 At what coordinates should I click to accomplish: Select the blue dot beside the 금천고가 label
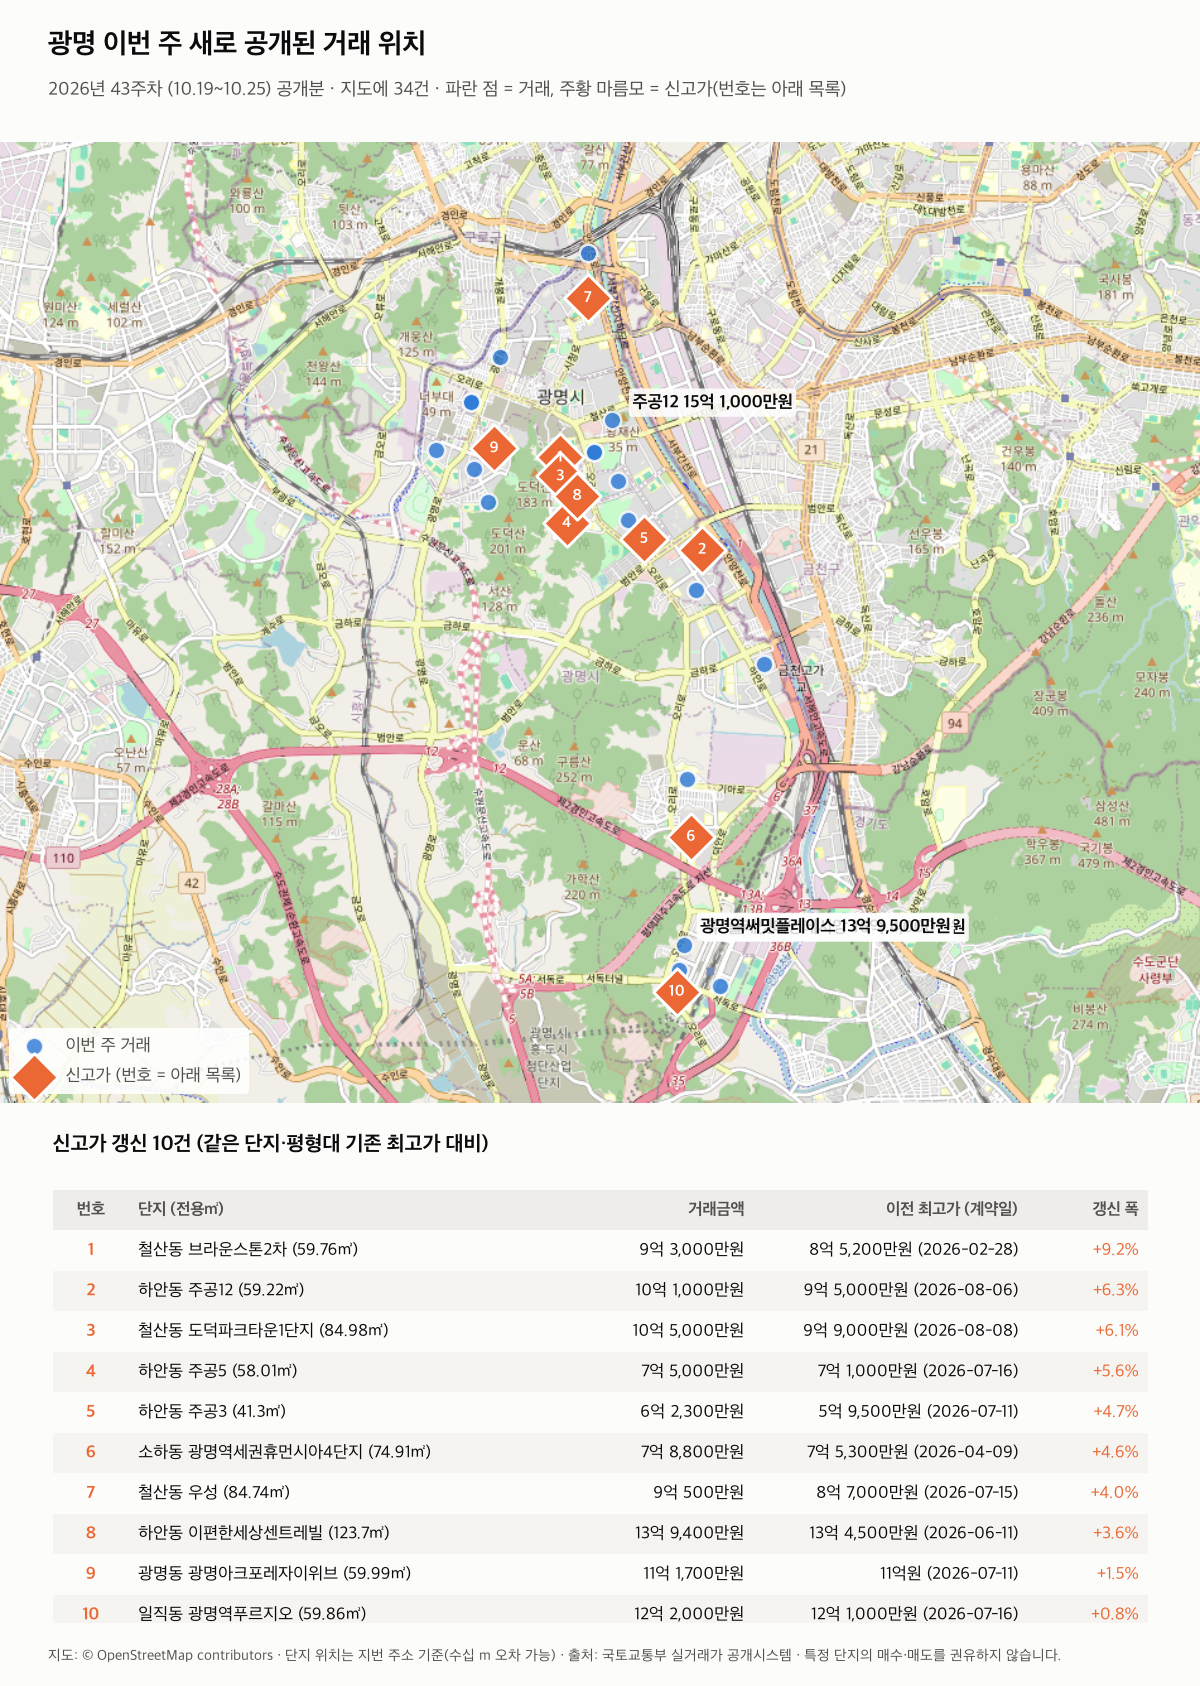tap(764, 664)
